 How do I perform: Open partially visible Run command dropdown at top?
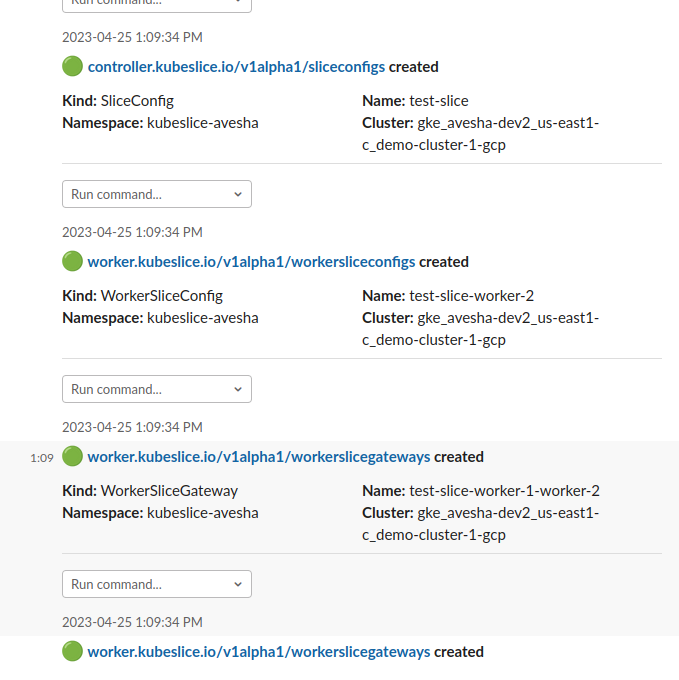click(157, 5)
